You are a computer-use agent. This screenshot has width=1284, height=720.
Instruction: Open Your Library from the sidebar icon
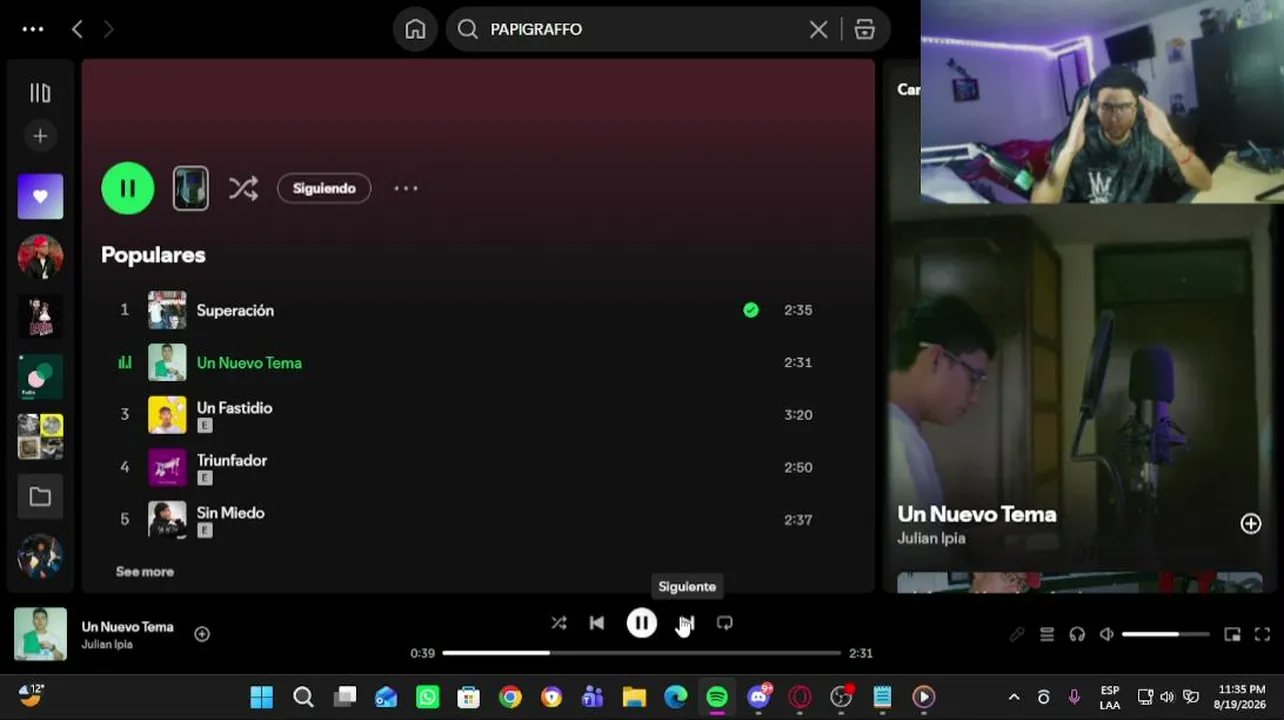[x=40, y=93]
